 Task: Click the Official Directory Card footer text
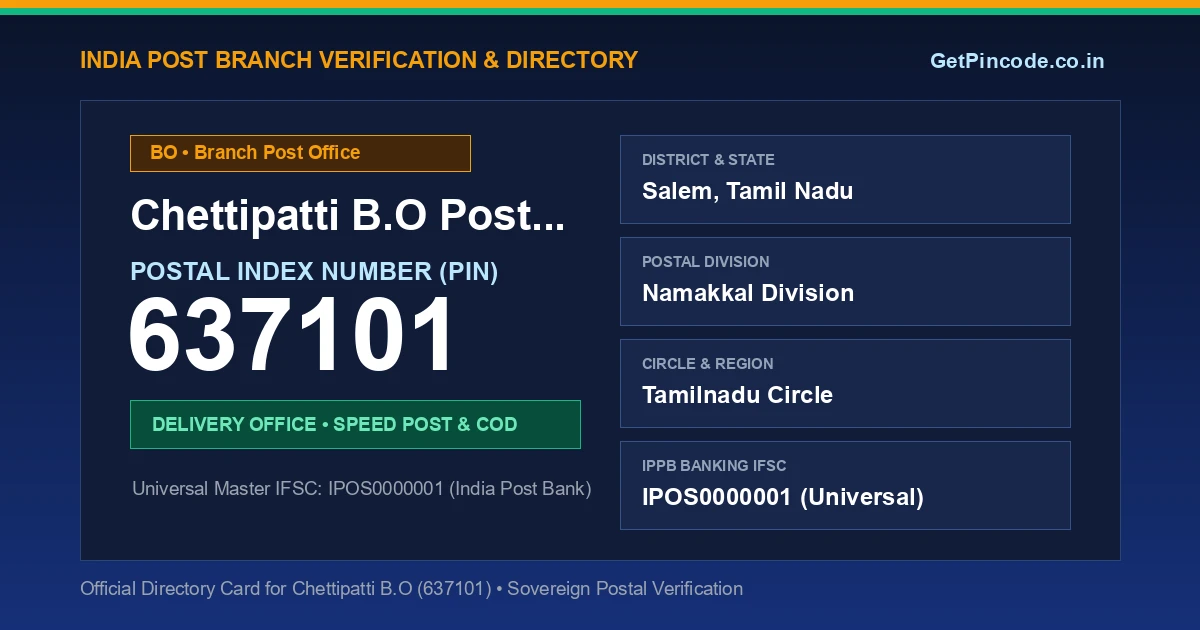pos(411,589)
